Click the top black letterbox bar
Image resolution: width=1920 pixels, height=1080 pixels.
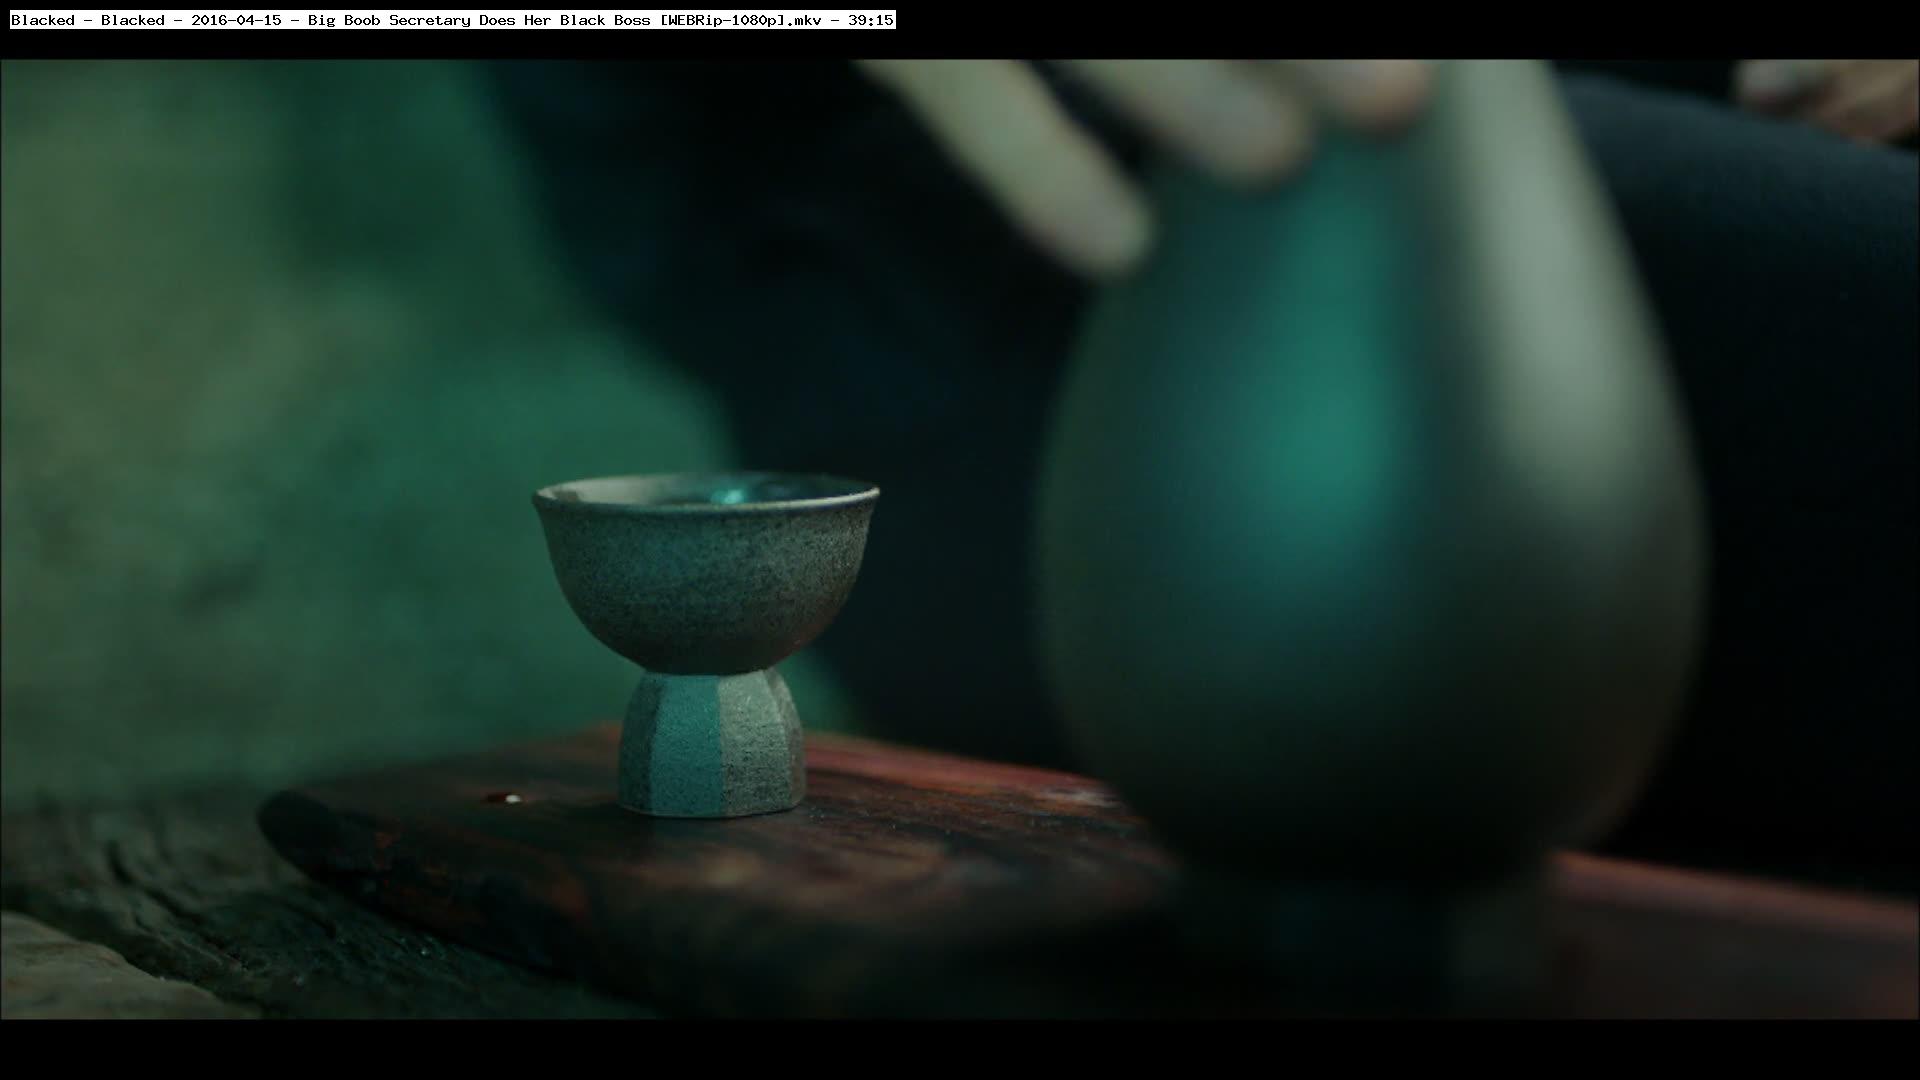tap(1400, 28)
